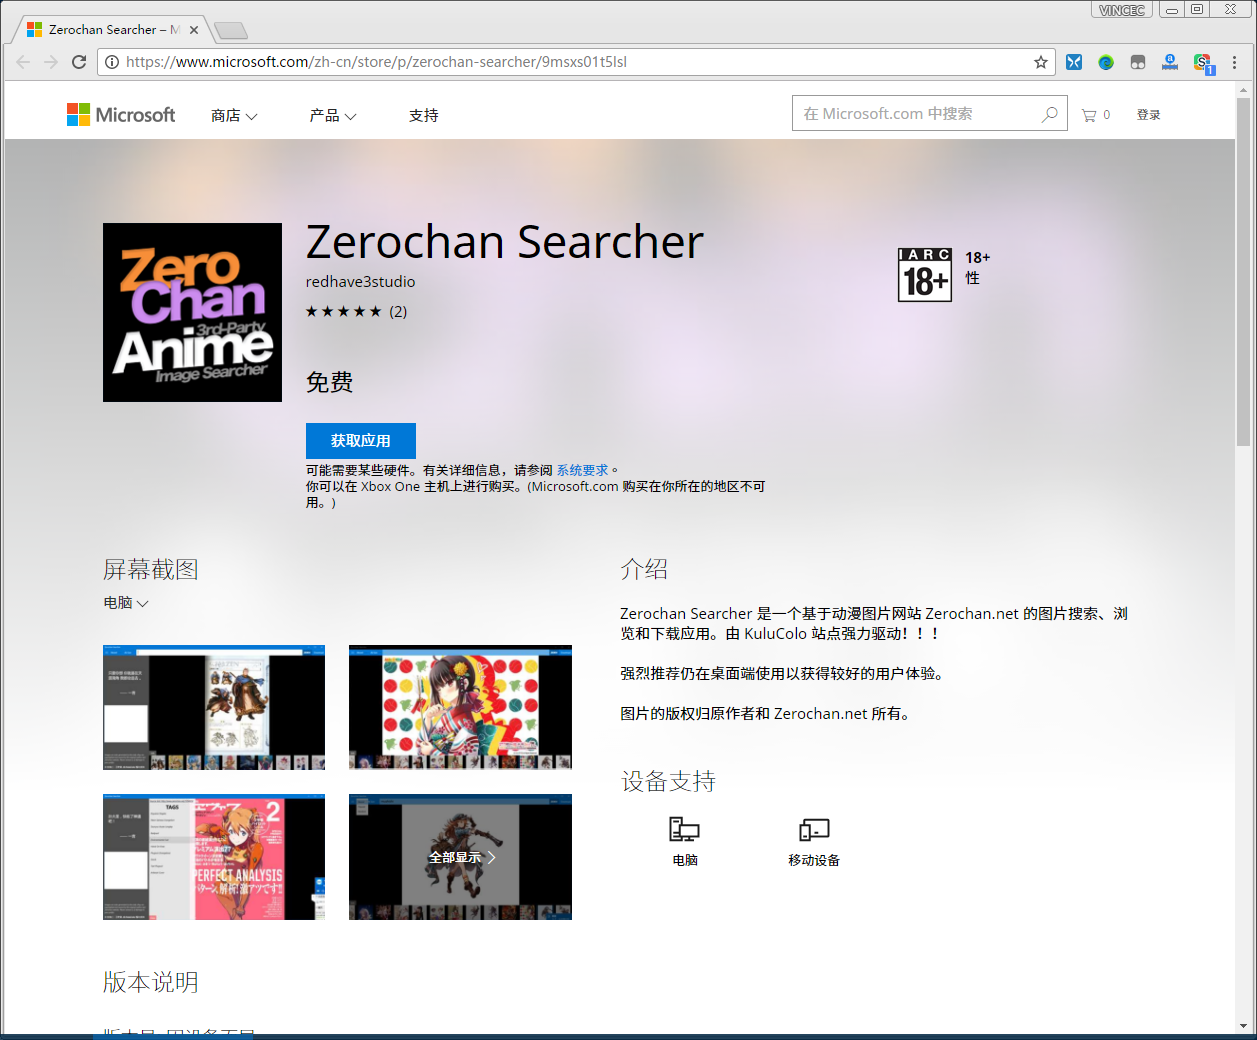Close the Zerochan Searcher tab
The height and width of the screenshot is (1040, 1257).
194,30
